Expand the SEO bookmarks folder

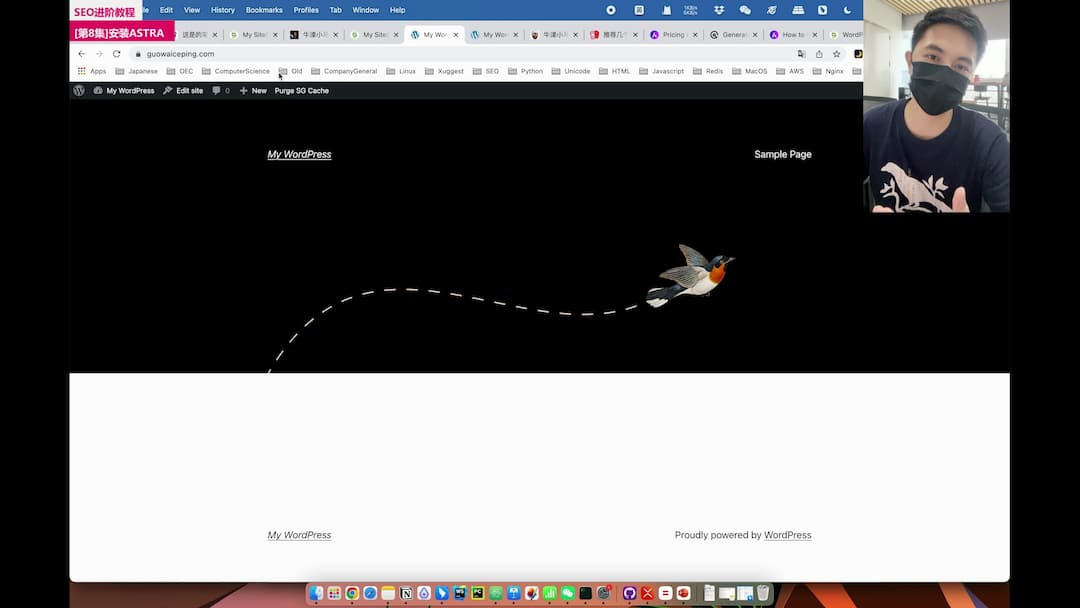click(x=485, y=71)
